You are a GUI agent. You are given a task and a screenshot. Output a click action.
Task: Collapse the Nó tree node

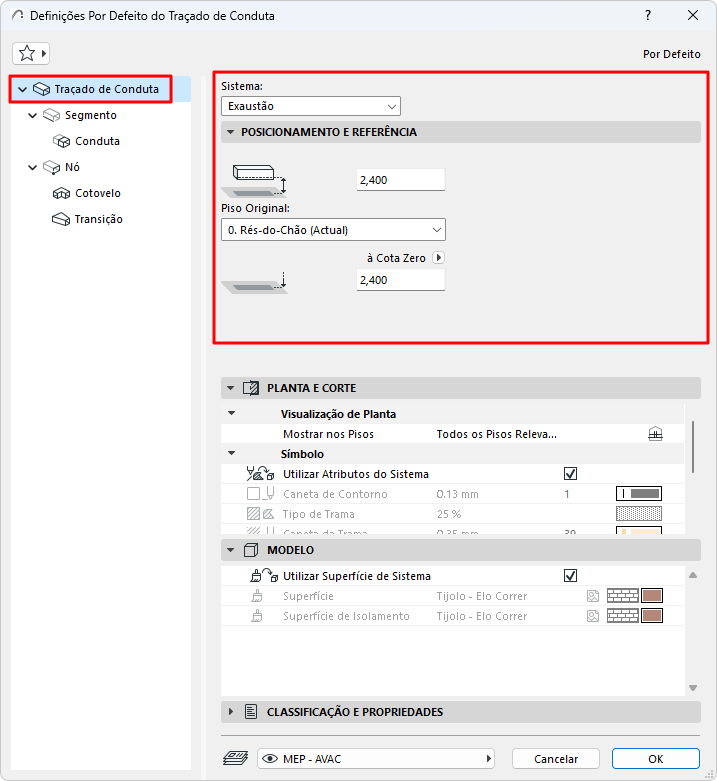(x=33, y=167)
